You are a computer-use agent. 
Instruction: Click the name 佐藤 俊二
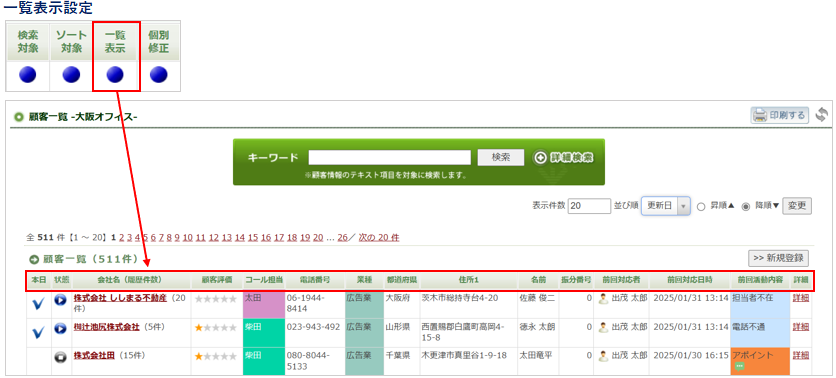coord(537,298)
